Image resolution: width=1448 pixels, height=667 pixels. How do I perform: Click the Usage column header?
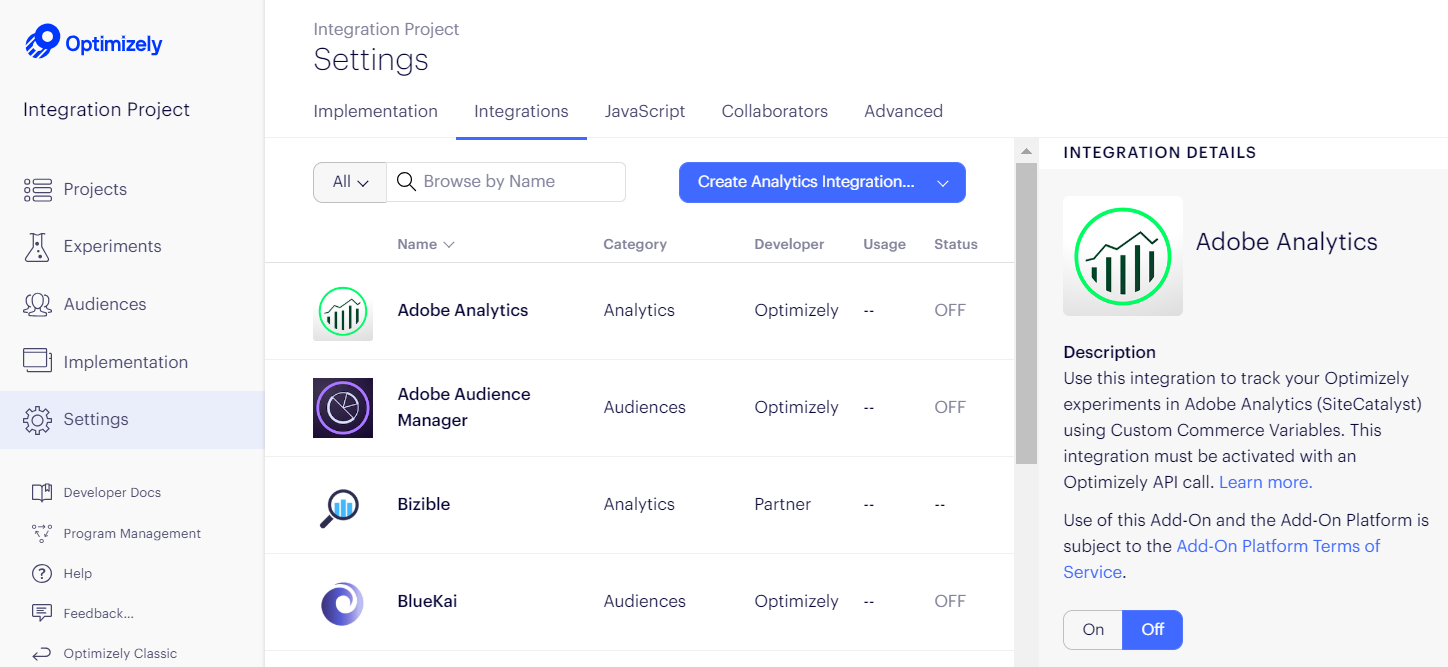click(x=884, y=244)
